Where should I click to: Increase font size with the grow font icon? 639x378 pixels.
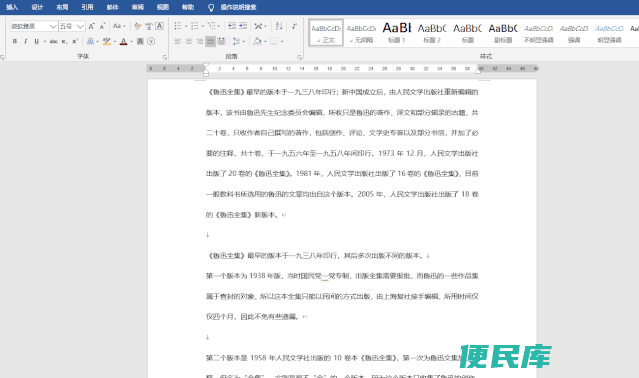[x=91, y=26]
